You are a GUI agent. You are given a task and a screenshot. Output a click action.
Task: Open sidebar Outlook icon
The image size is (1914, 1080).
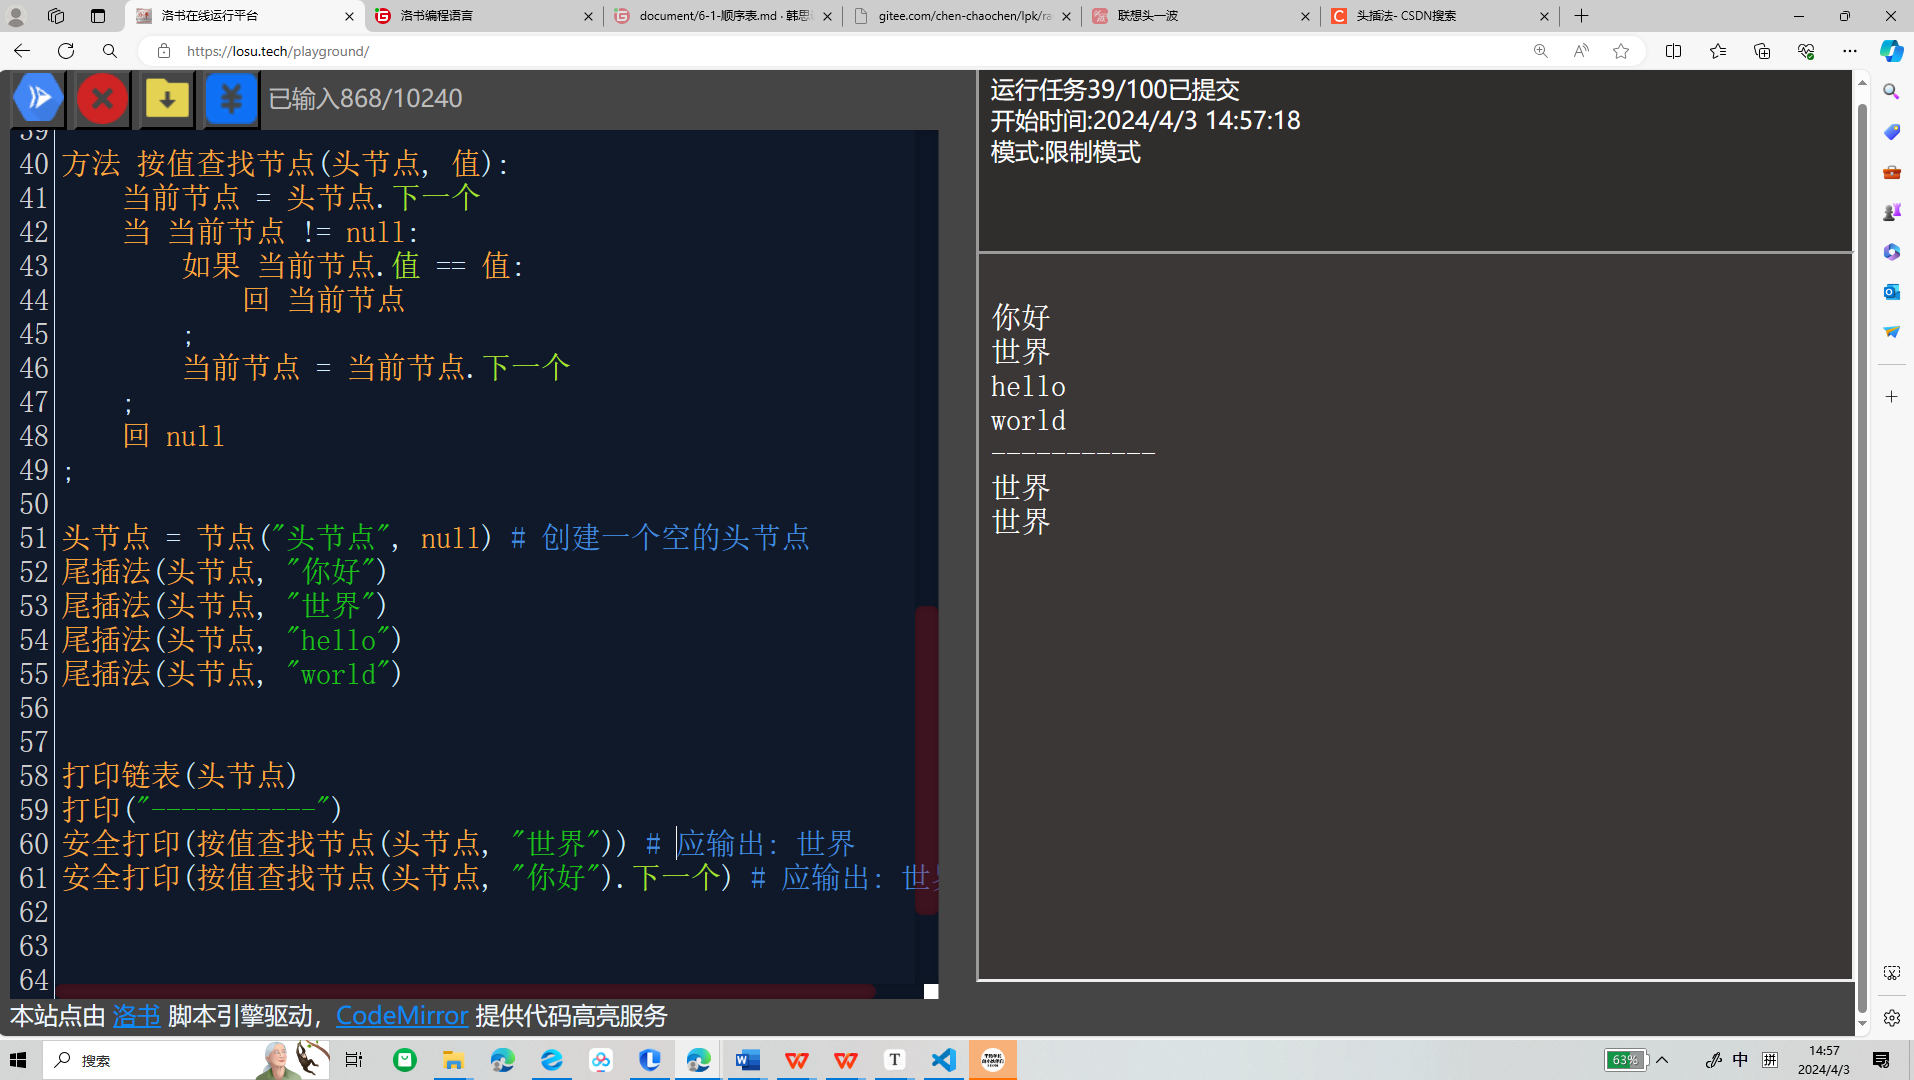pos(1891,292)
